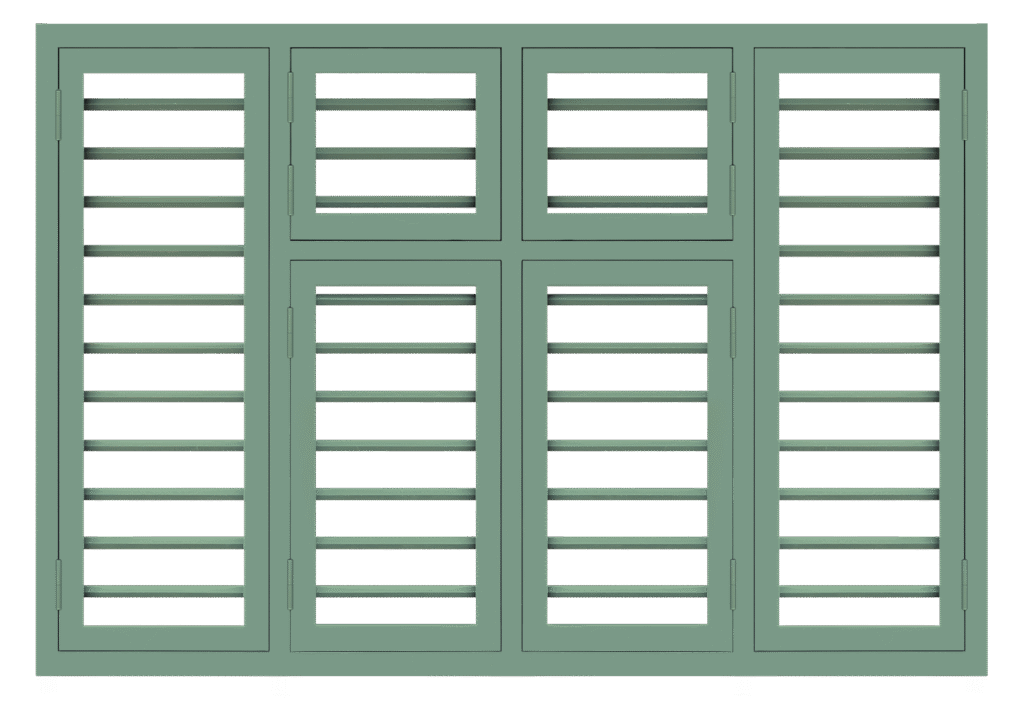Screen dimensions: 1024x719
Task: Click bottom hinge of the lower-right center panel
Action: pos(733,584)
